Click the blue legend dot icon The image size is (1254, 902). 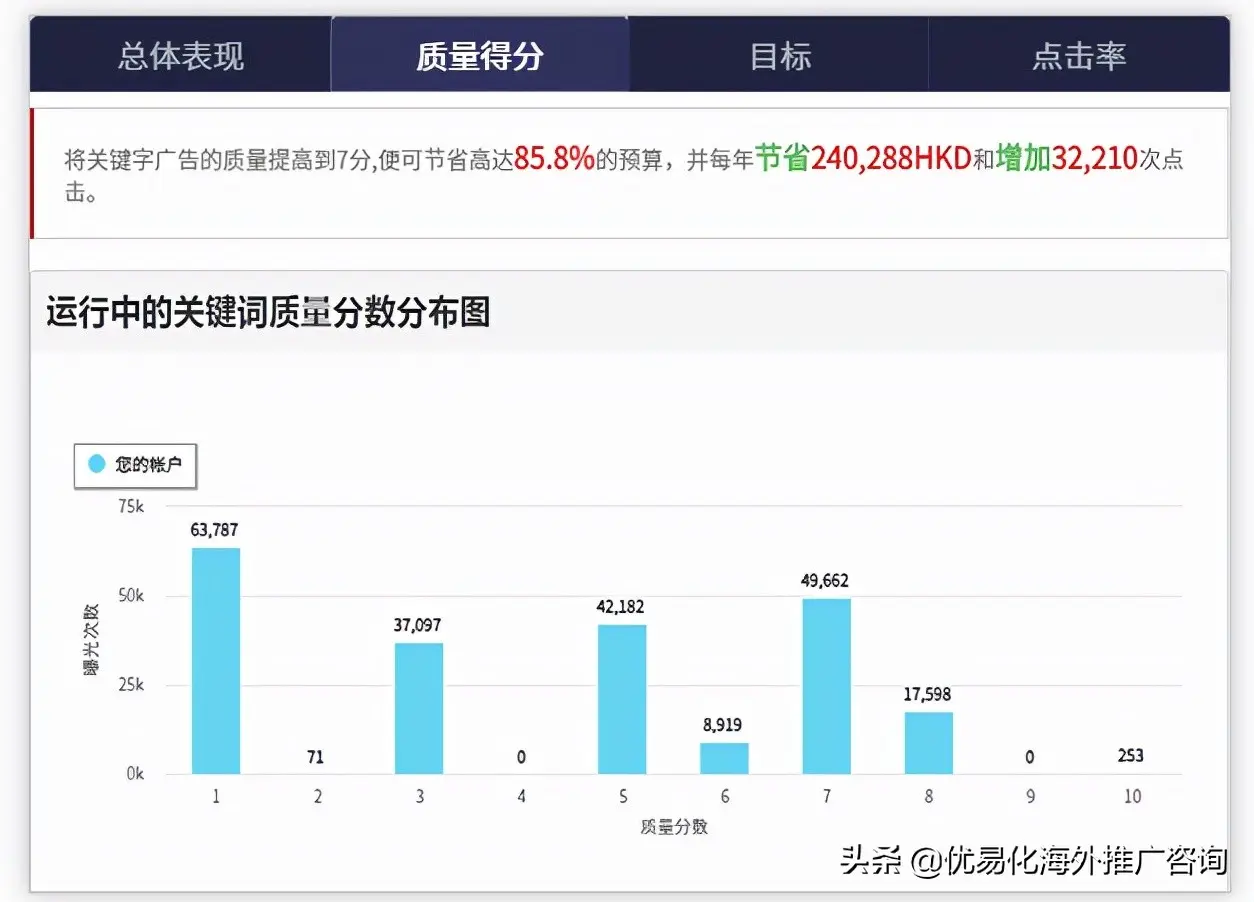tap(97, 464)
